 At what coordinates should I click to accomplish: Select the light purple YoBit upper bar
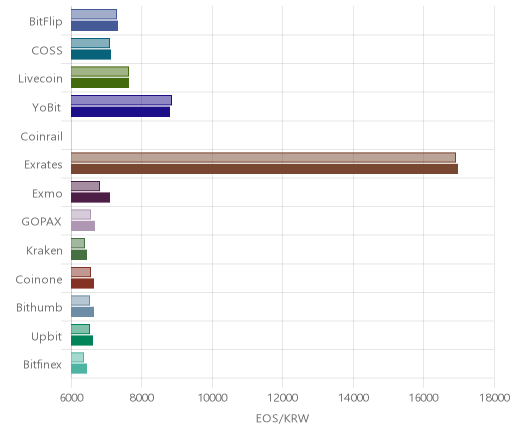click(121, 100)
